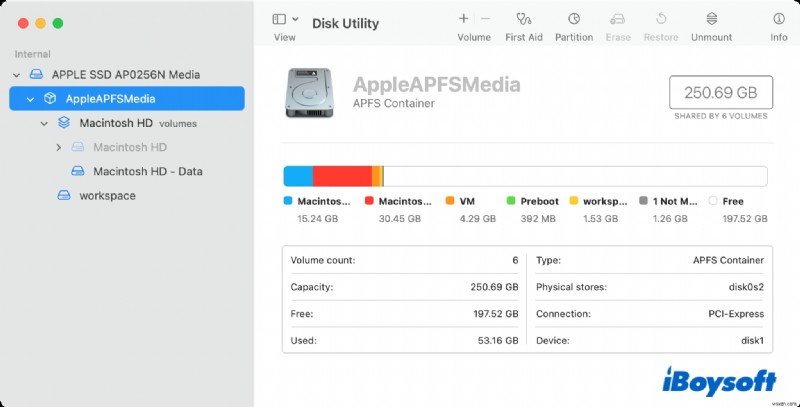Viewport: 800px width, 407px height.
Task: Collapse the AppleAPFSMedia container chevron
Action: (x=30, y=99)
